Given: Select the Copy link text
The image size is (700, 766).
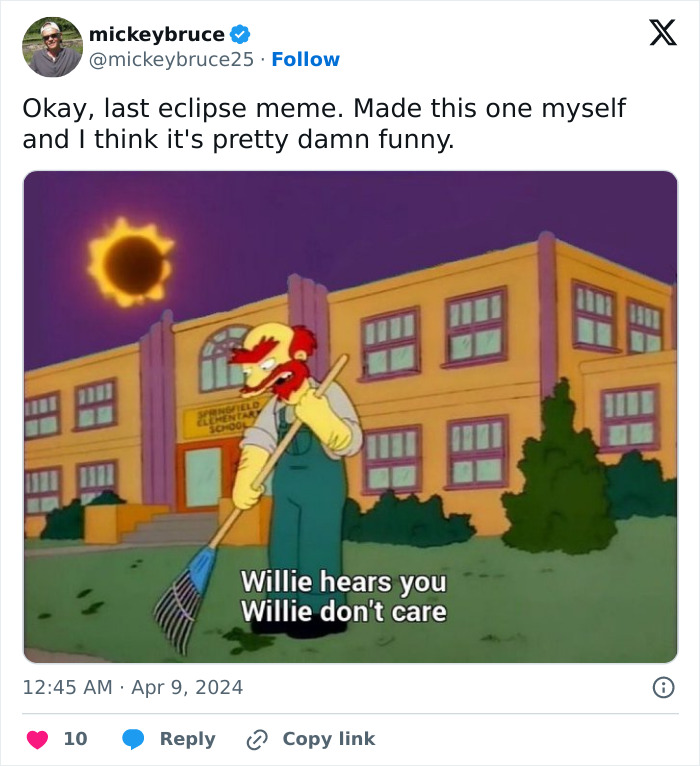Looking at the screenshot, I should pyautogui.click(x=328, y=739).
